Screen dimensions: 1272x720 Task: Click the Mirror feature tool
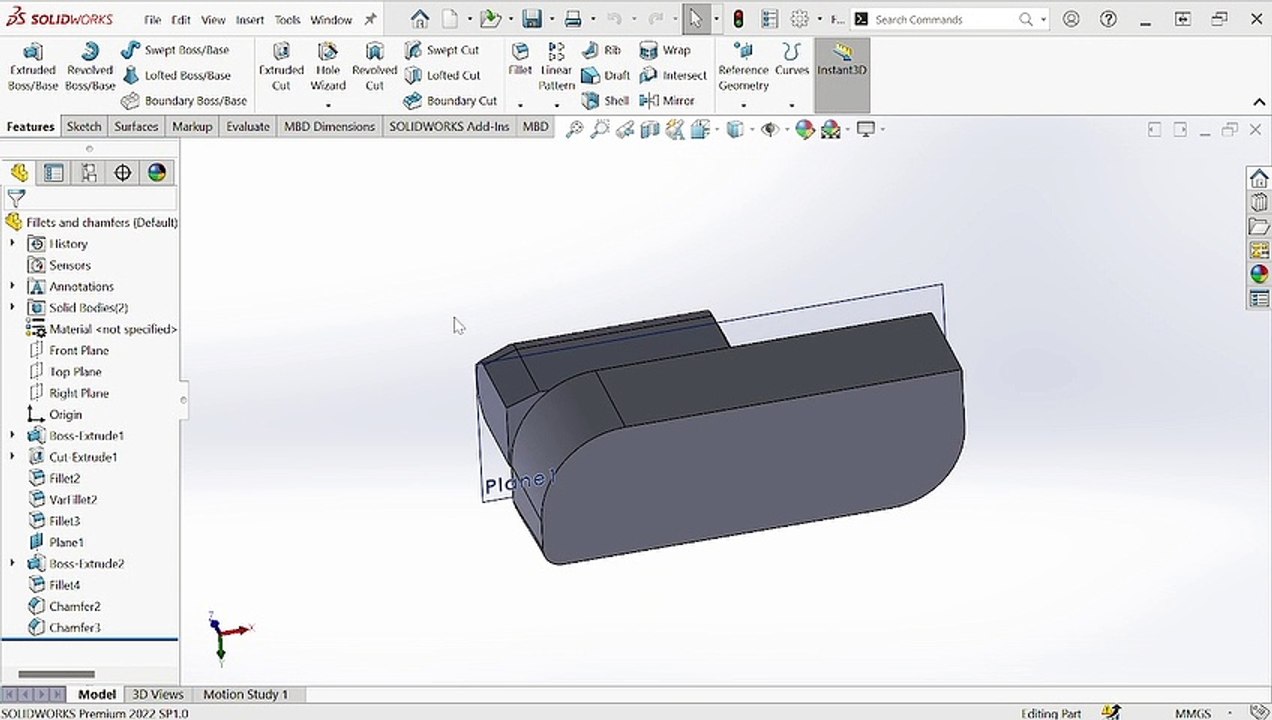(x=667, y=100)
